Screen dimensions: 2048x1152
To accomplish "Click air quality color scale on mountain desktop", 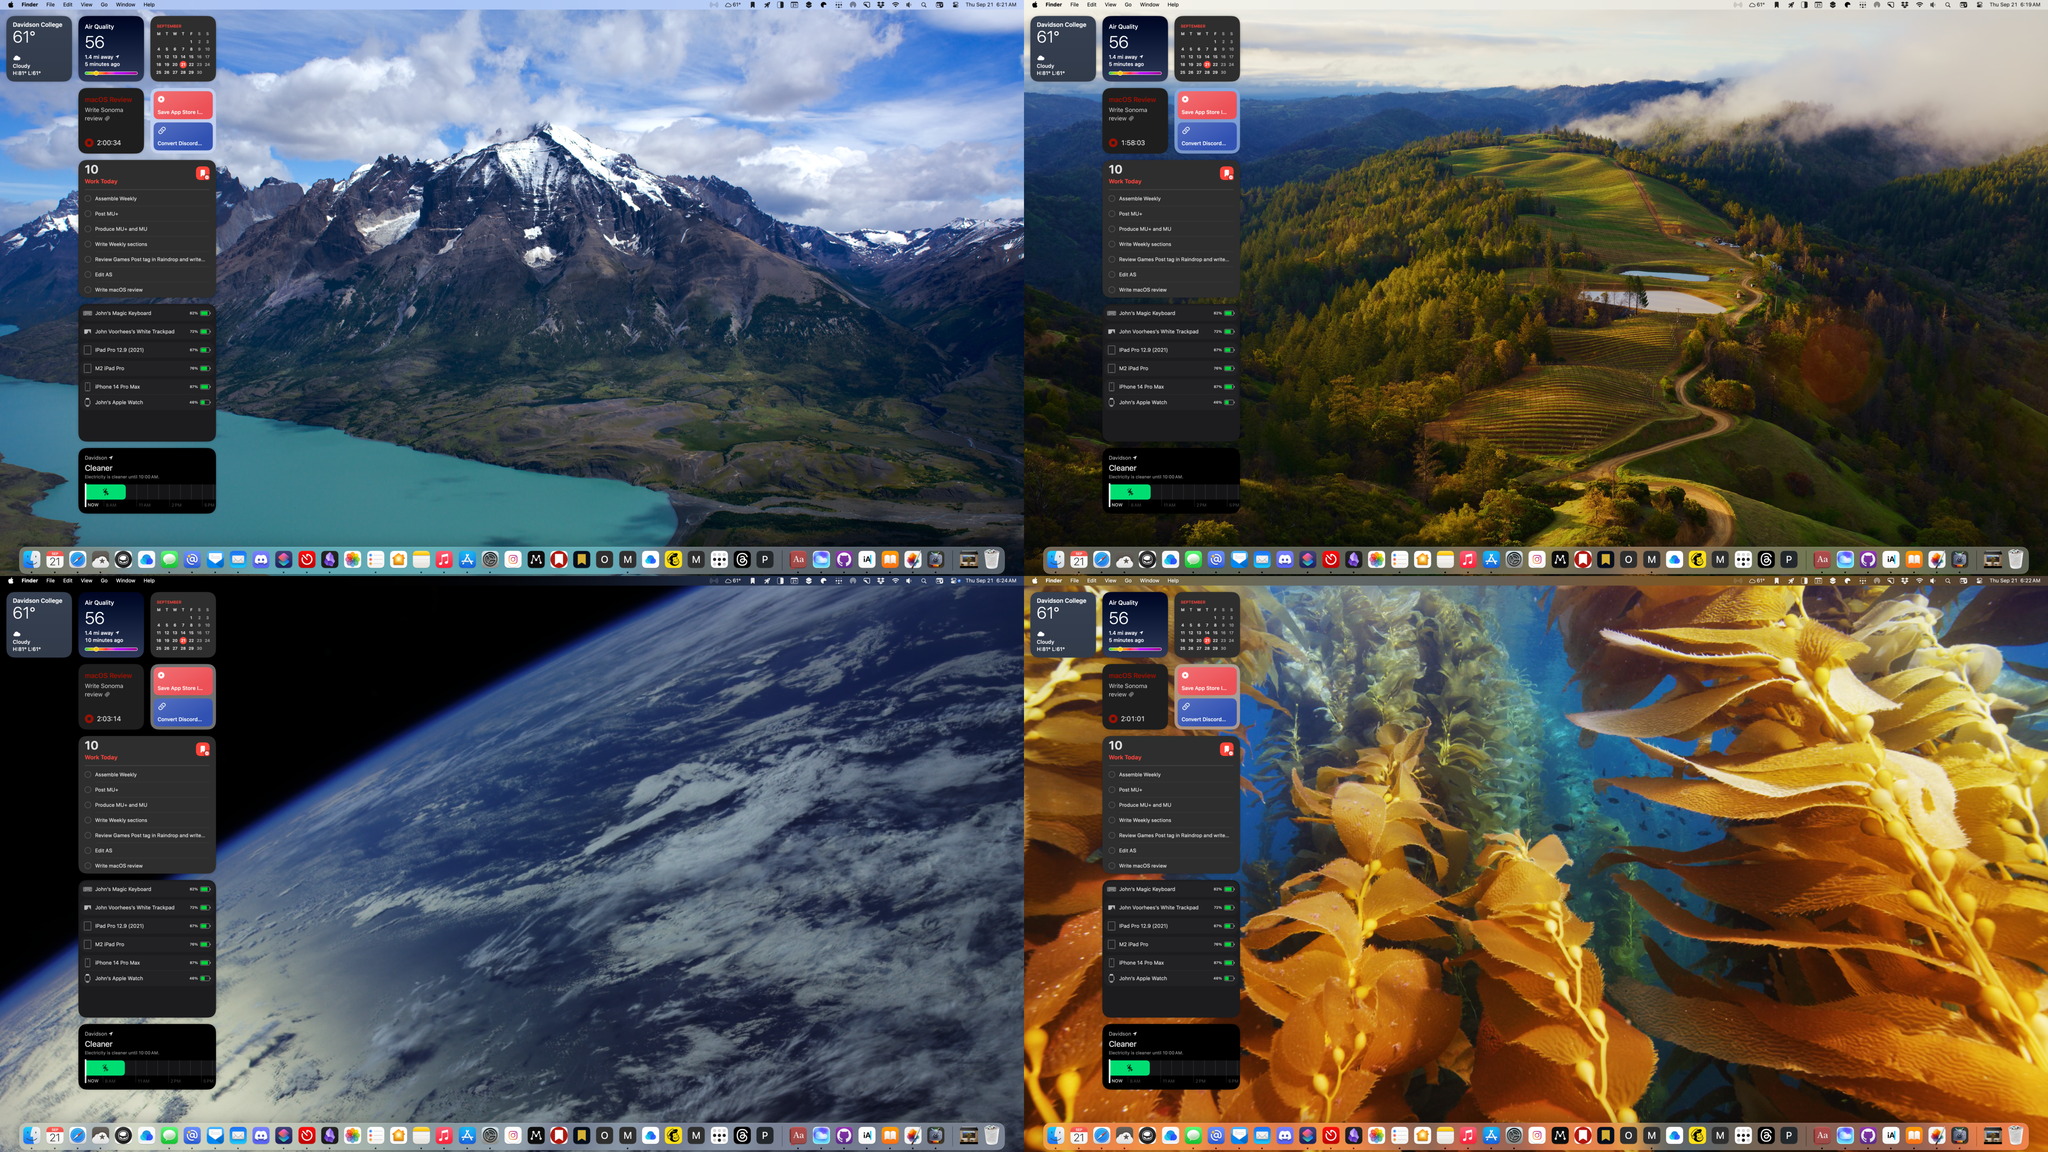I will point(111,73).
